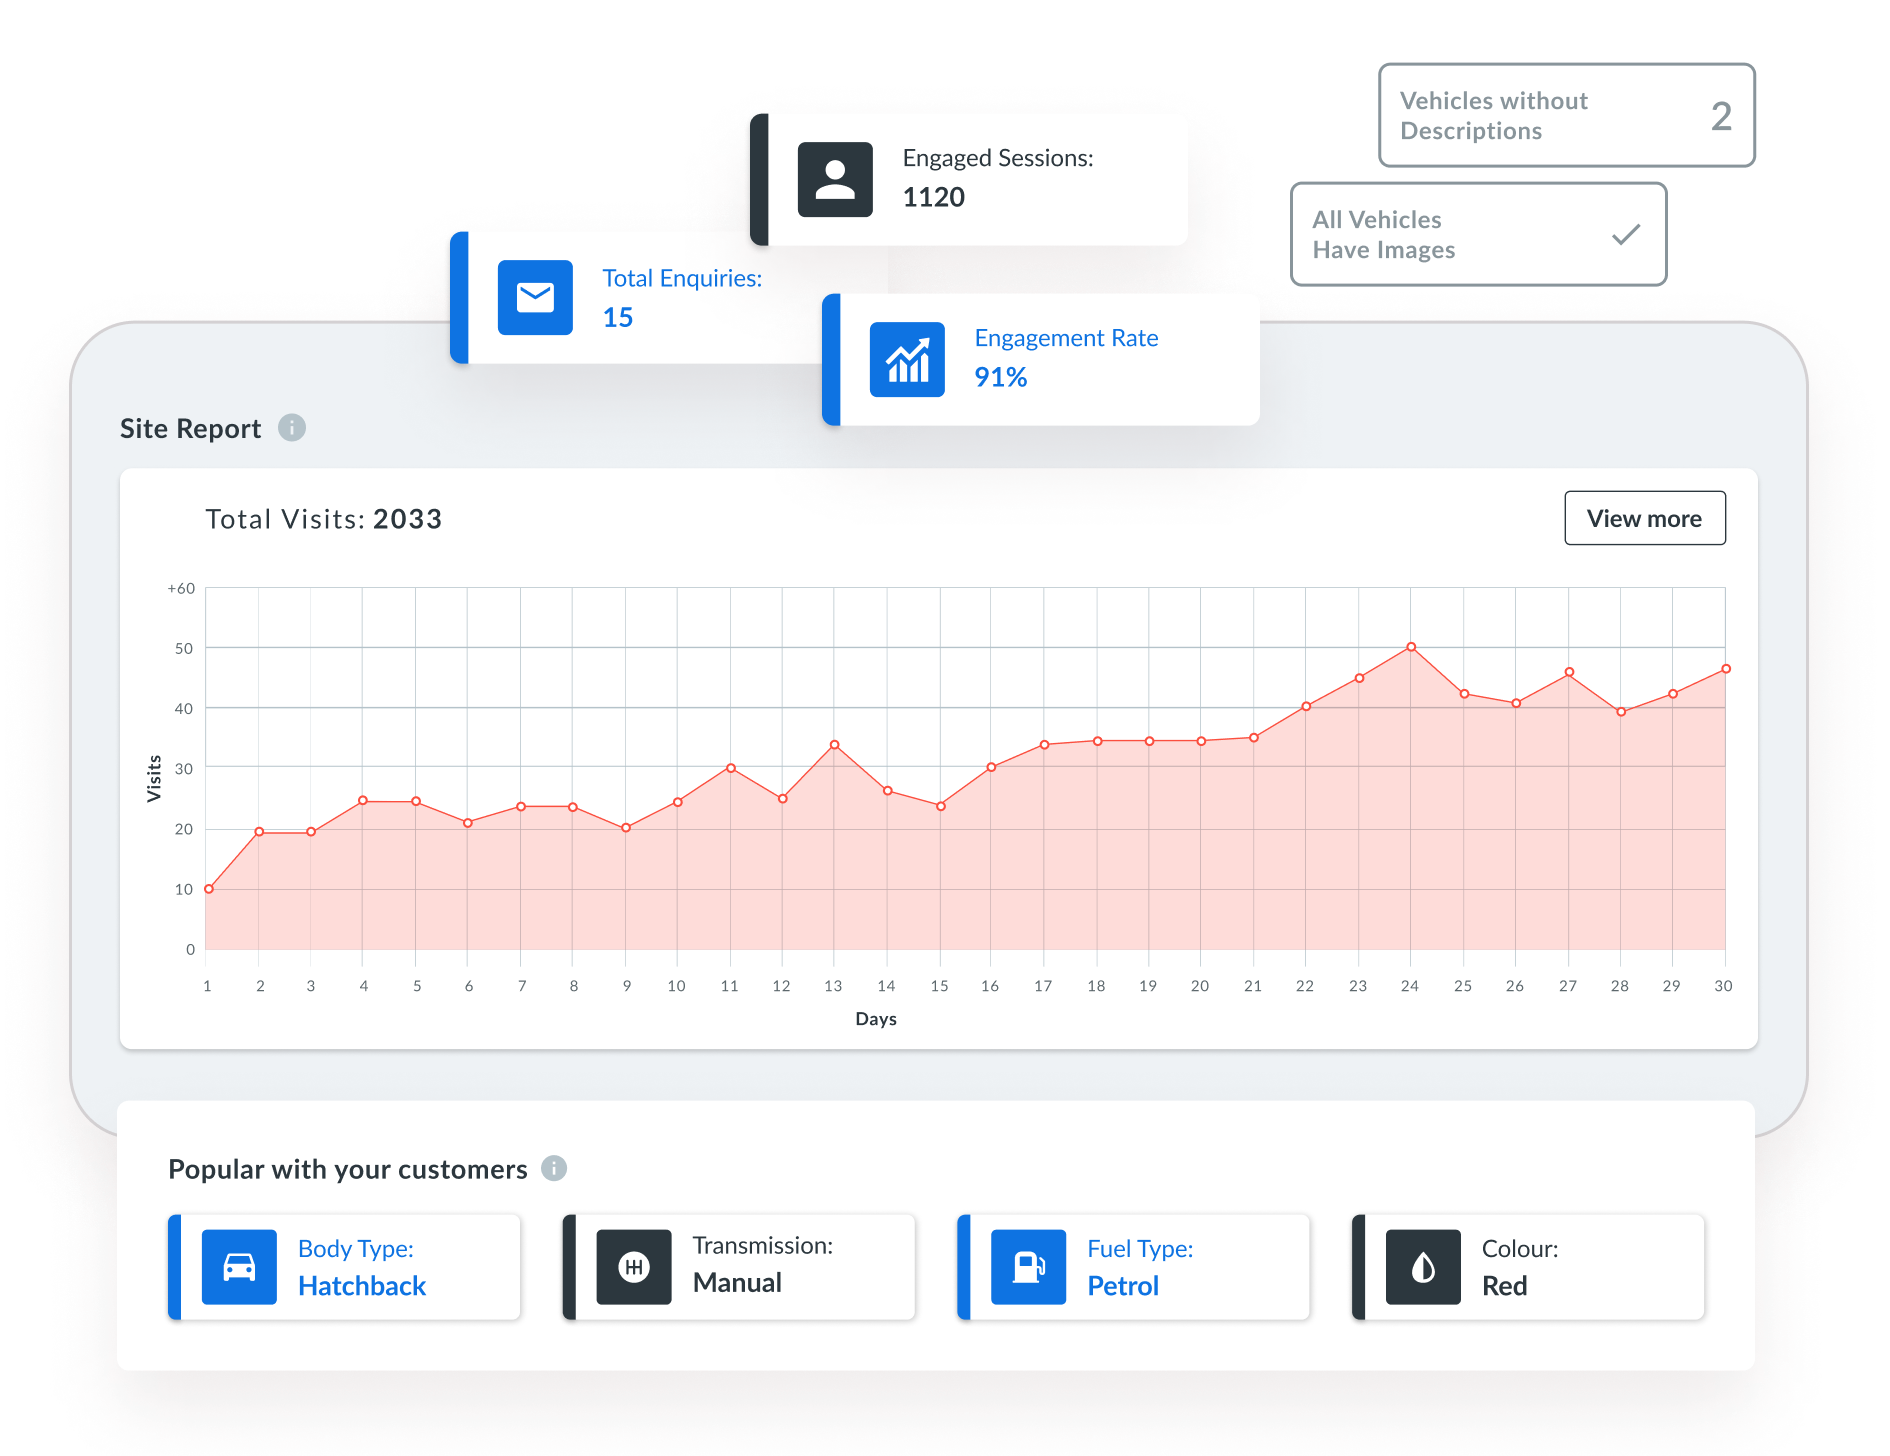The width and height of the screenshot is (1890, 1456).
Task: Click the day 13 data point on chart
Action: pyautogui.click(x=834, y=745)
